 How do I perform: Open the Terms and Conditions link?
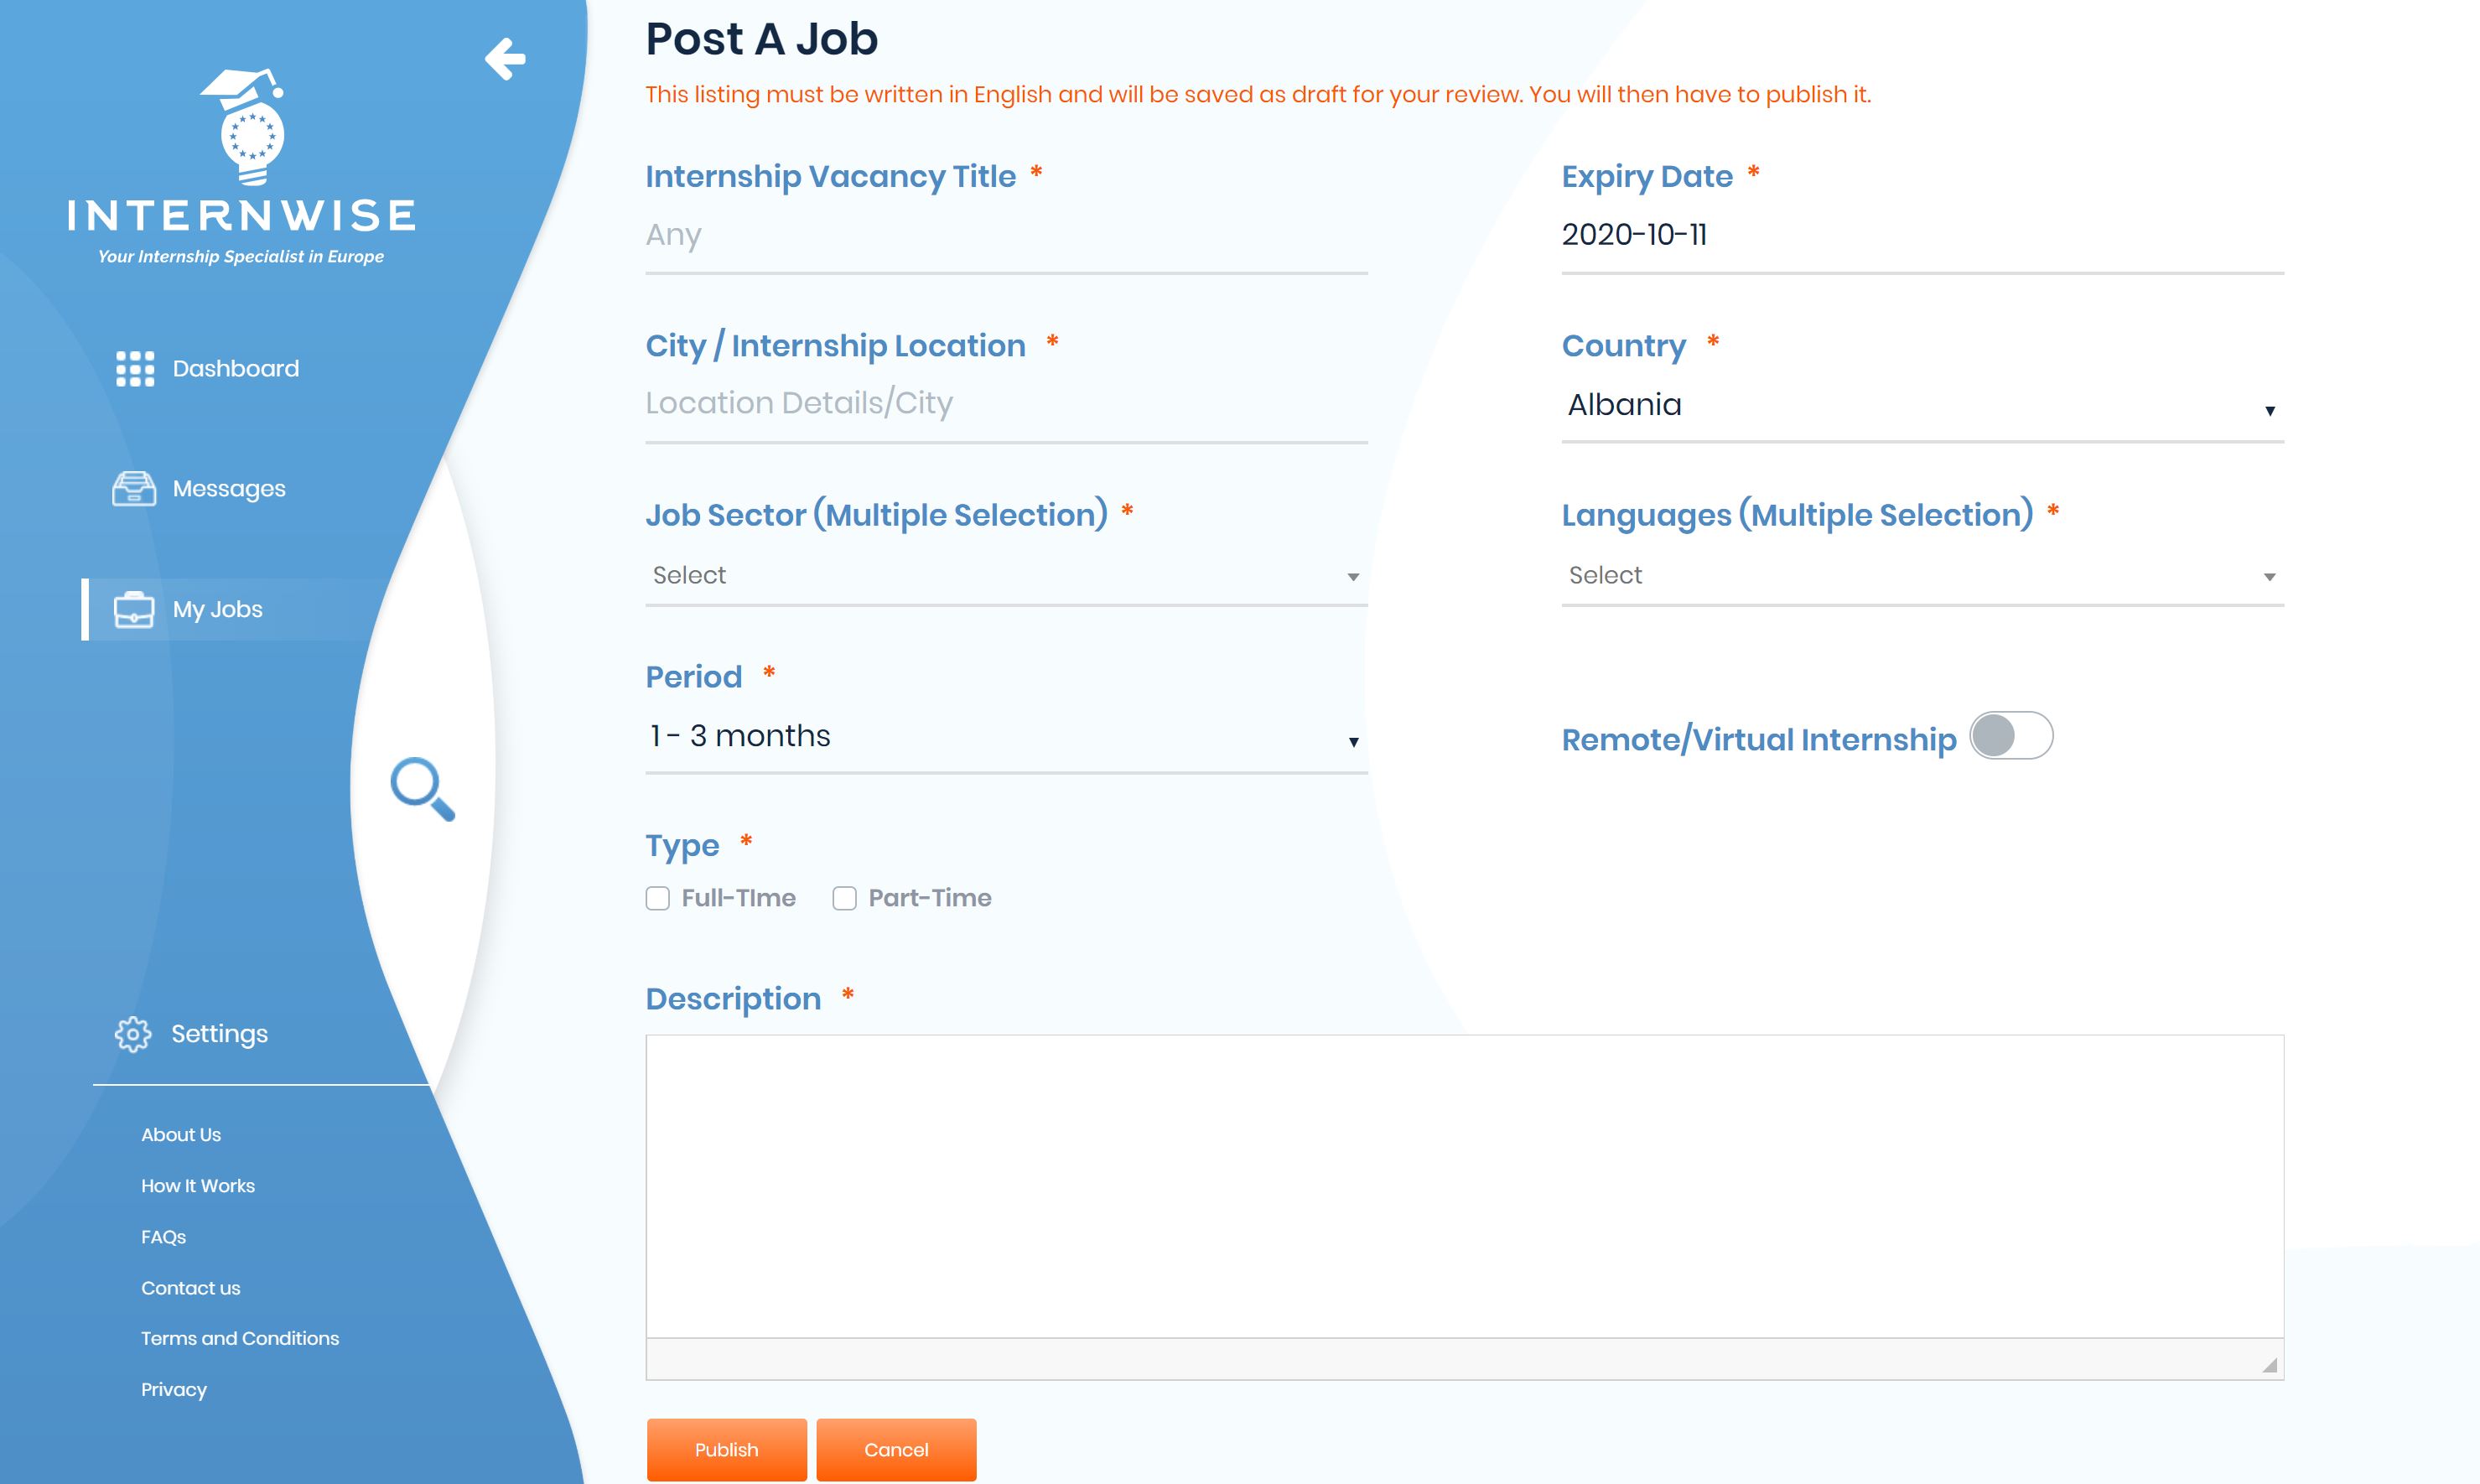click(x=241, y=1337)
